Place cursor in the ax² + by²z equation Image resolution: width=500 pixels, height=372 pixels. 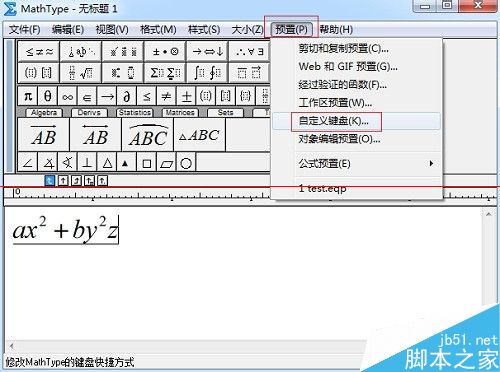click(65, 229)
